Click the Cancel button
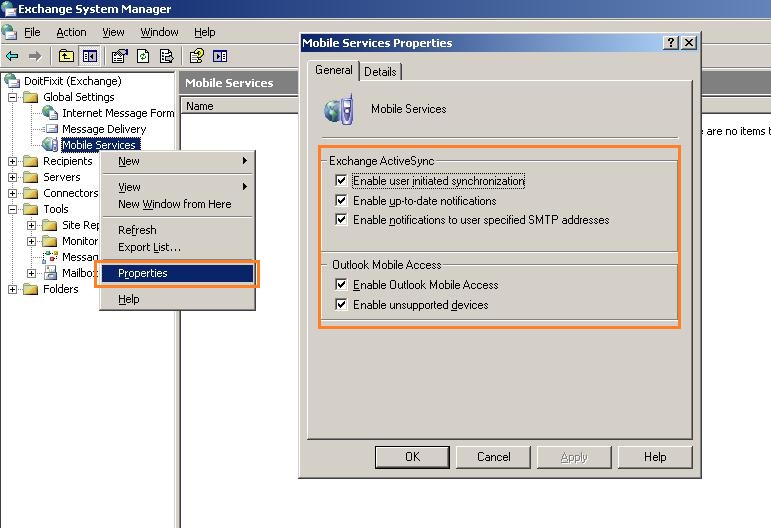Image resolution: width=771 pixels, height=528 pixels. coord(493,457)
